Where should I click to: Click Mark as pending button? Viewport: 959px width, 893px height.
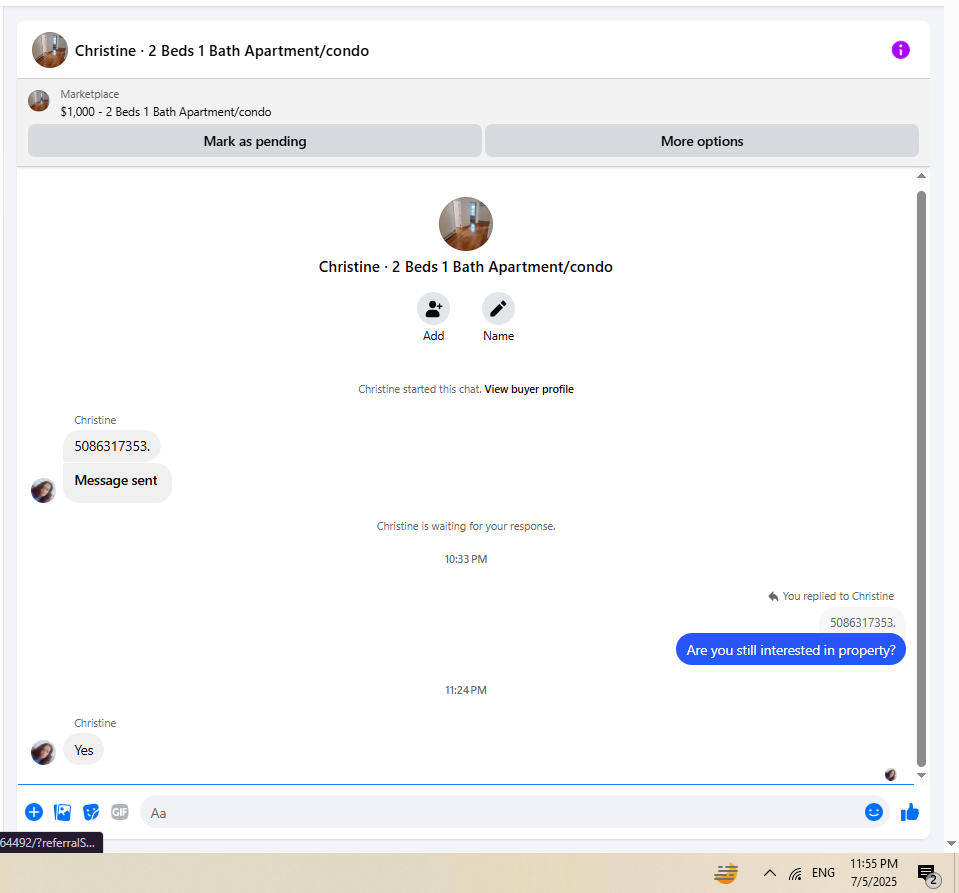click(255, 141)
